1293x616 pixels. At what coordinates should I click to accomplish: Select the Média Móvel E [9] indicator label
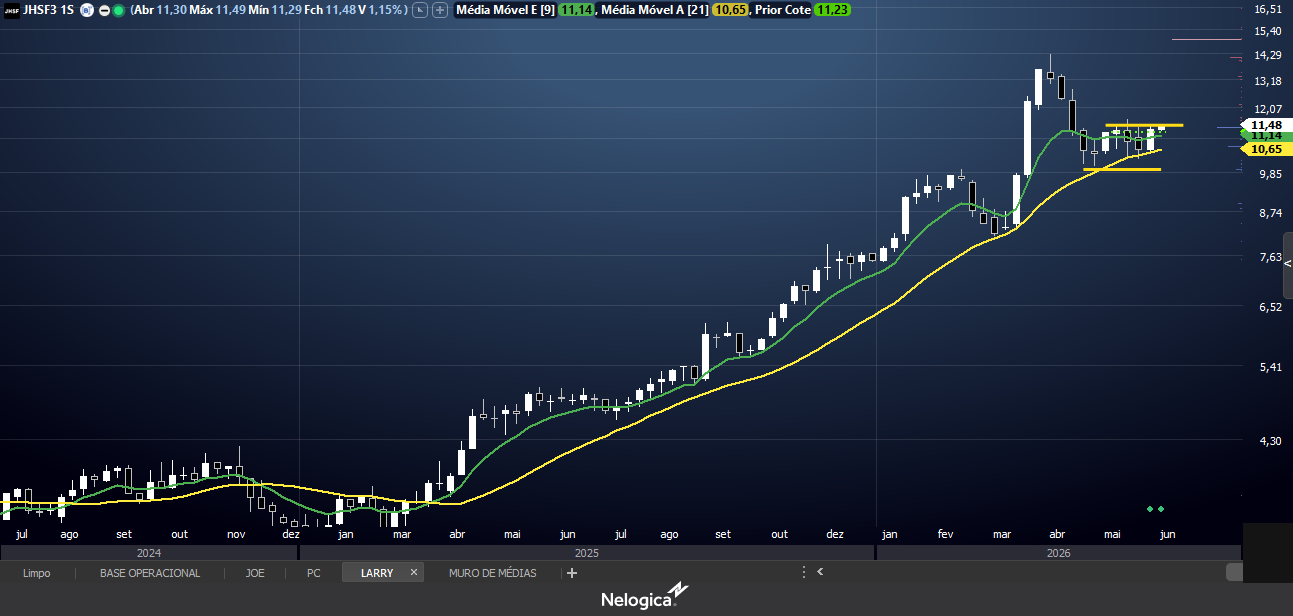pyautogui.click(x=506, y=10)
